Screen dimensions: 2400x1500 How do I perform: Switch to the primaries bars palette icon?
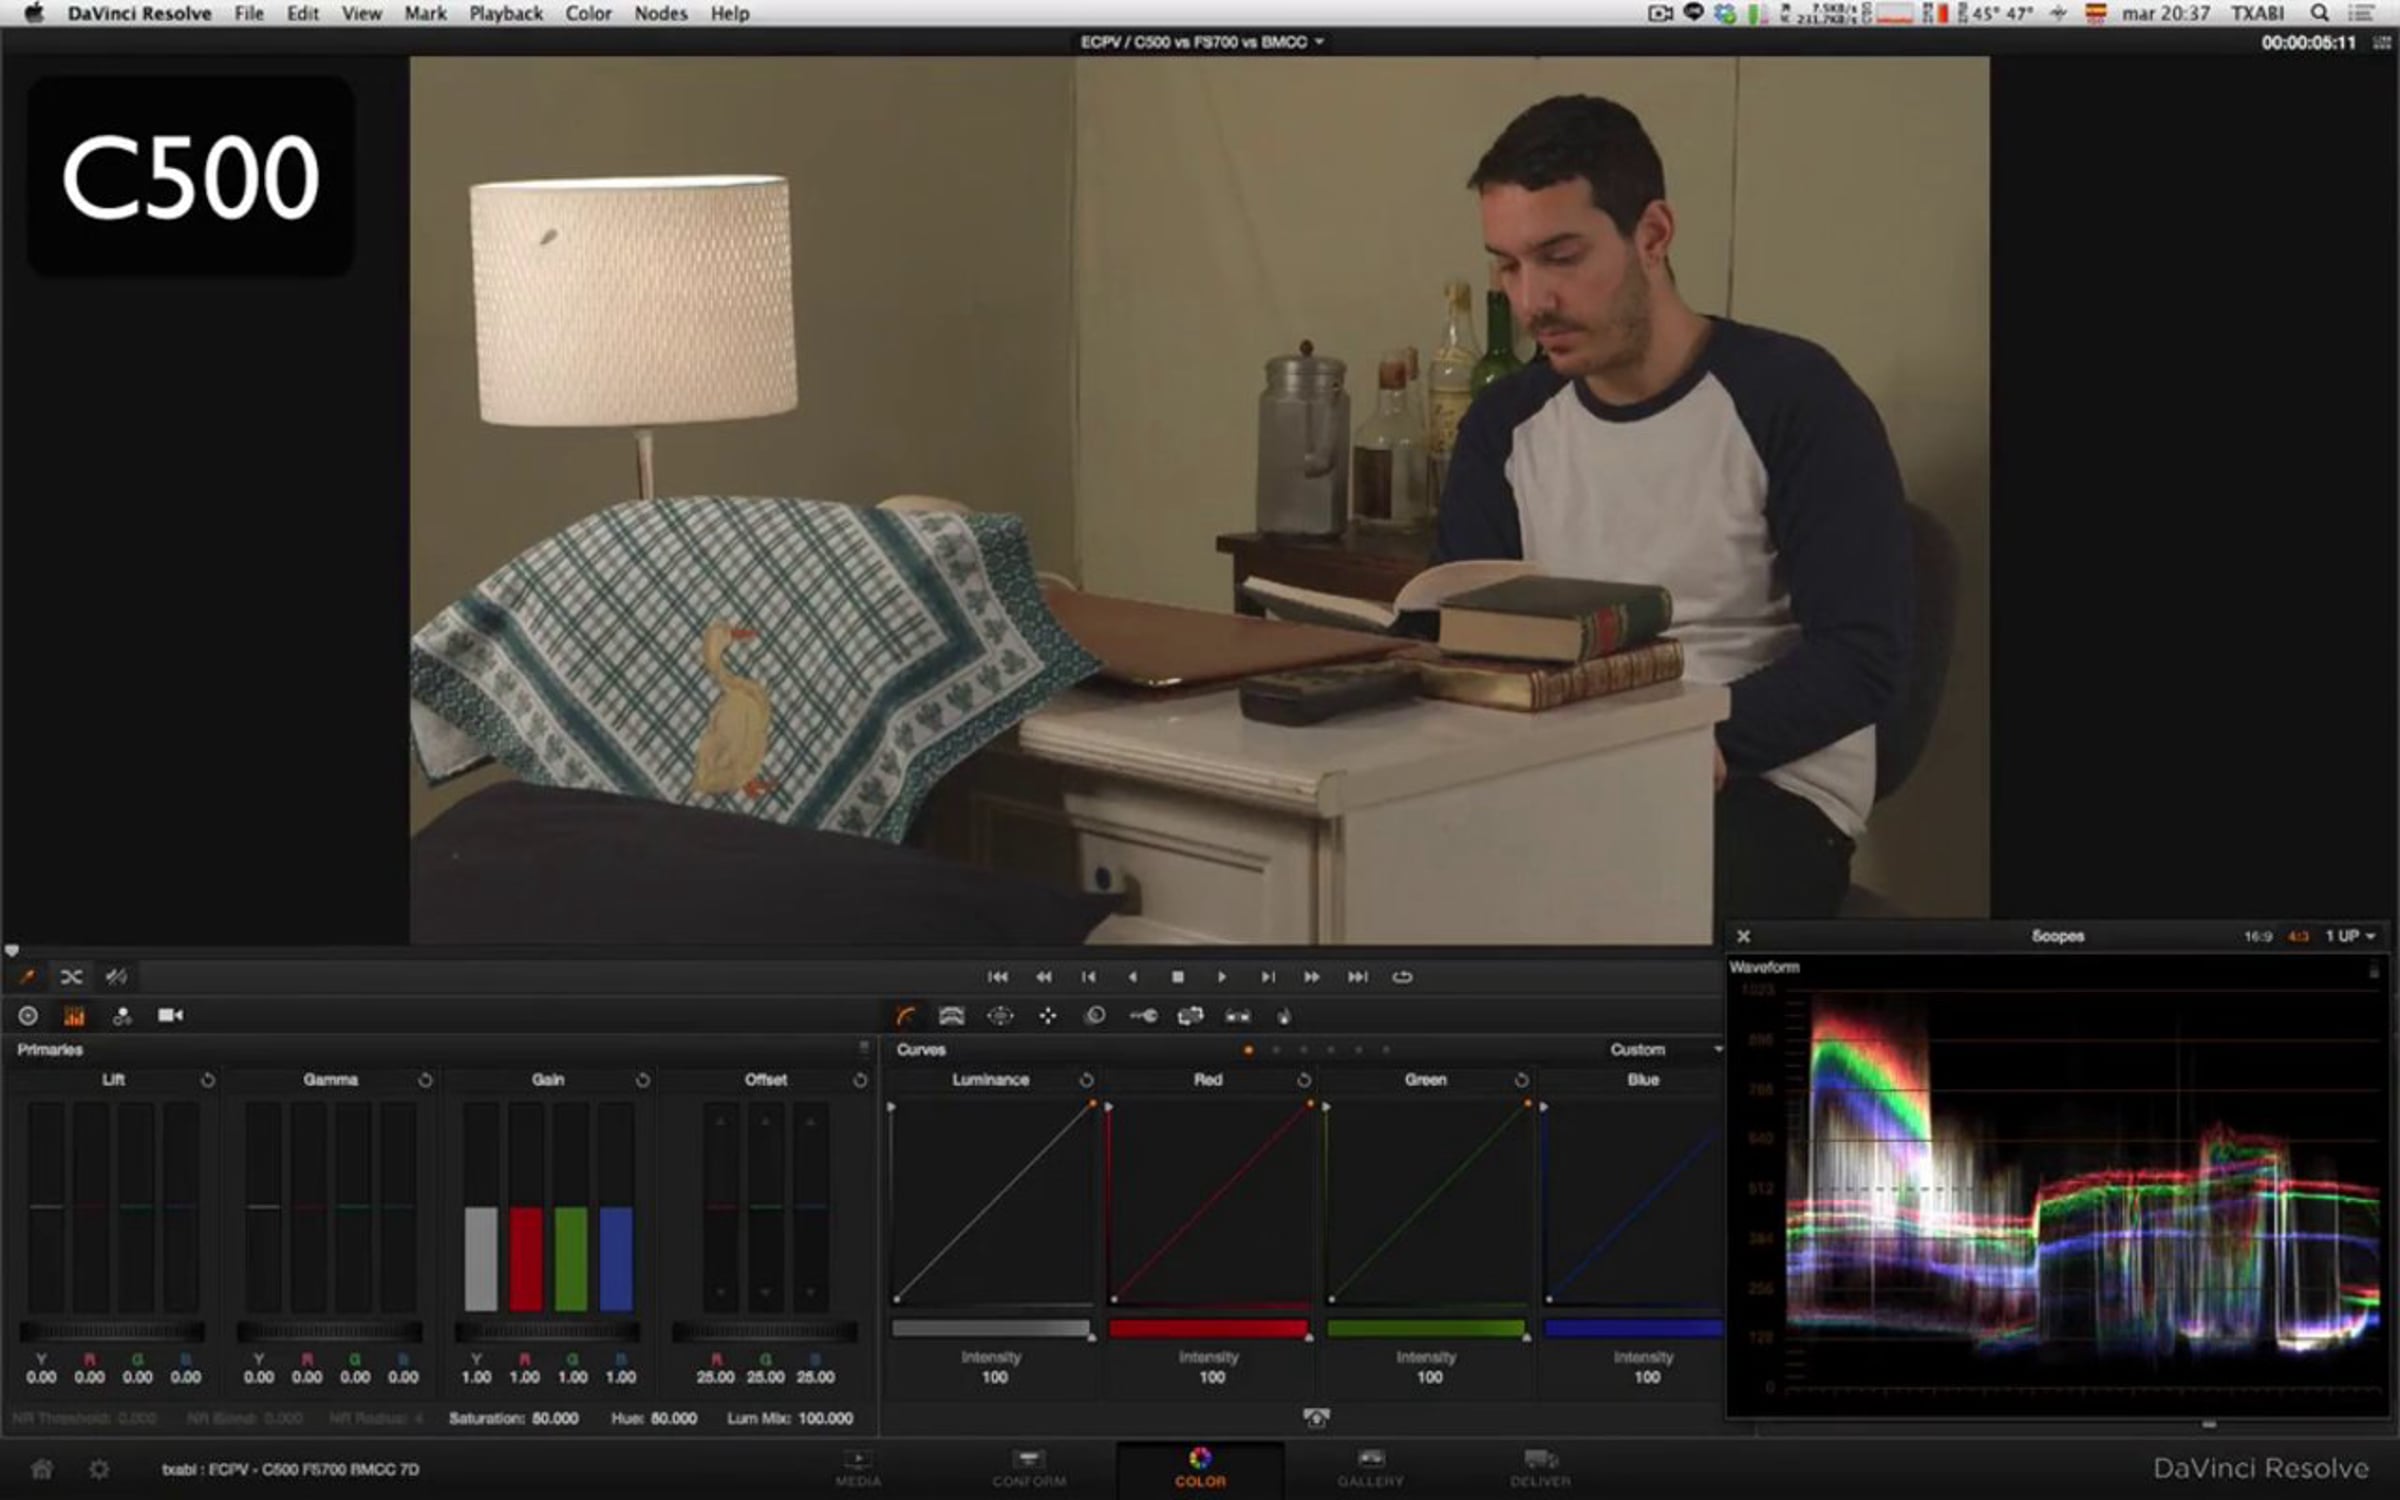[74, 1016]
